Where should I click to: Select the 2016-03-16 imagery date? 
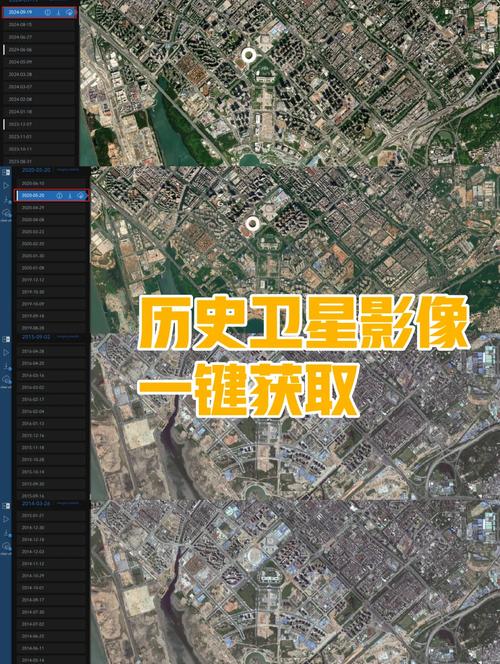52,375
